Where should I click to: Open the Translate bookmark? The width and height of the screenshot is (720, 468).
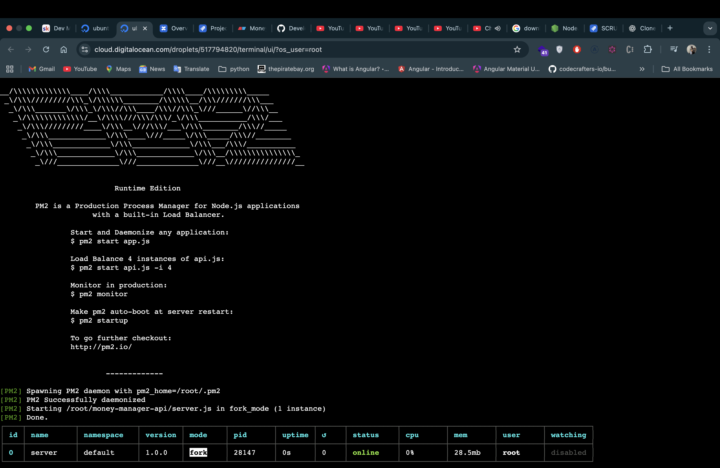point(191,69)
